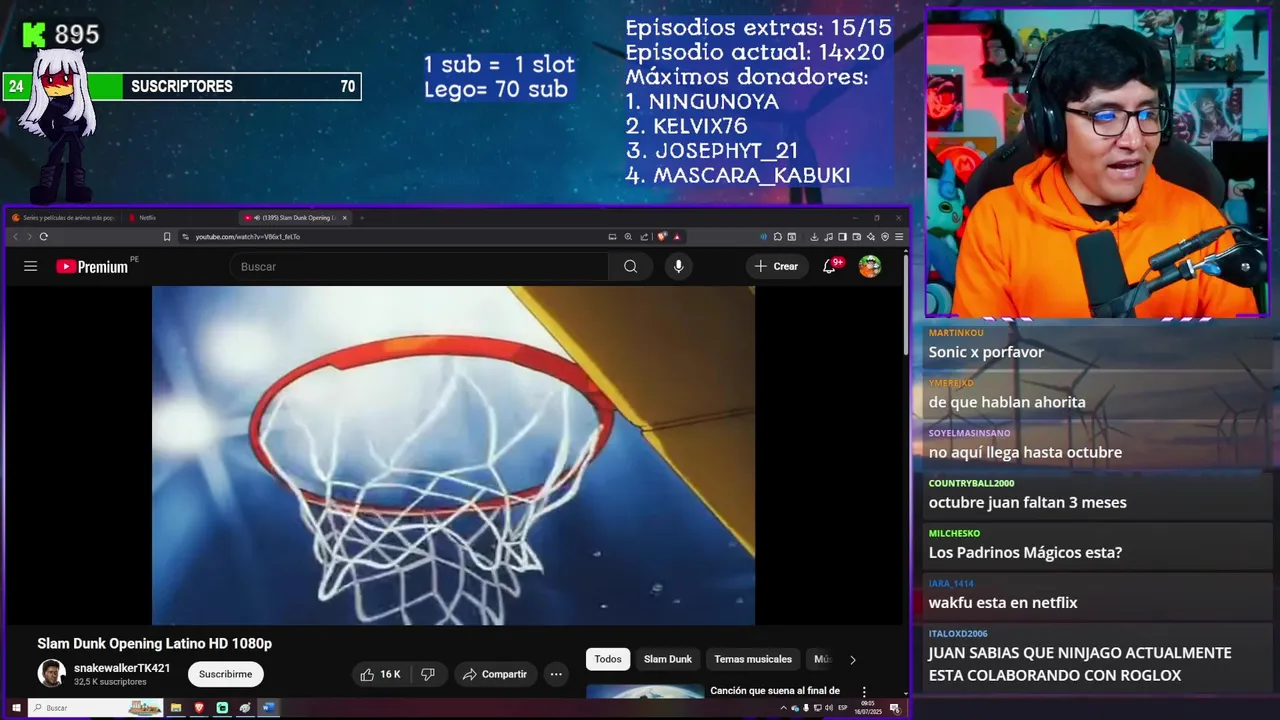Open suggested video Canción que suena al final
This screenshot has width=1280, height=720.
click(775, 690)
